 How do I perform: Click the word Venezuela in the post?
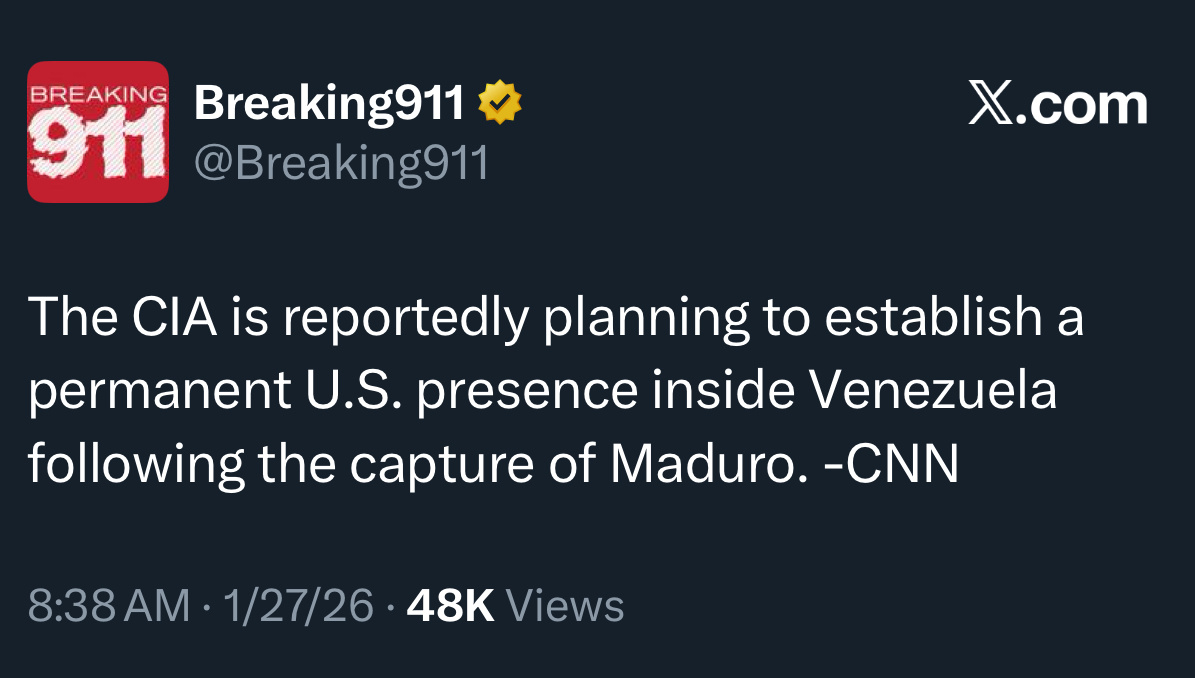tap(931, 391)
